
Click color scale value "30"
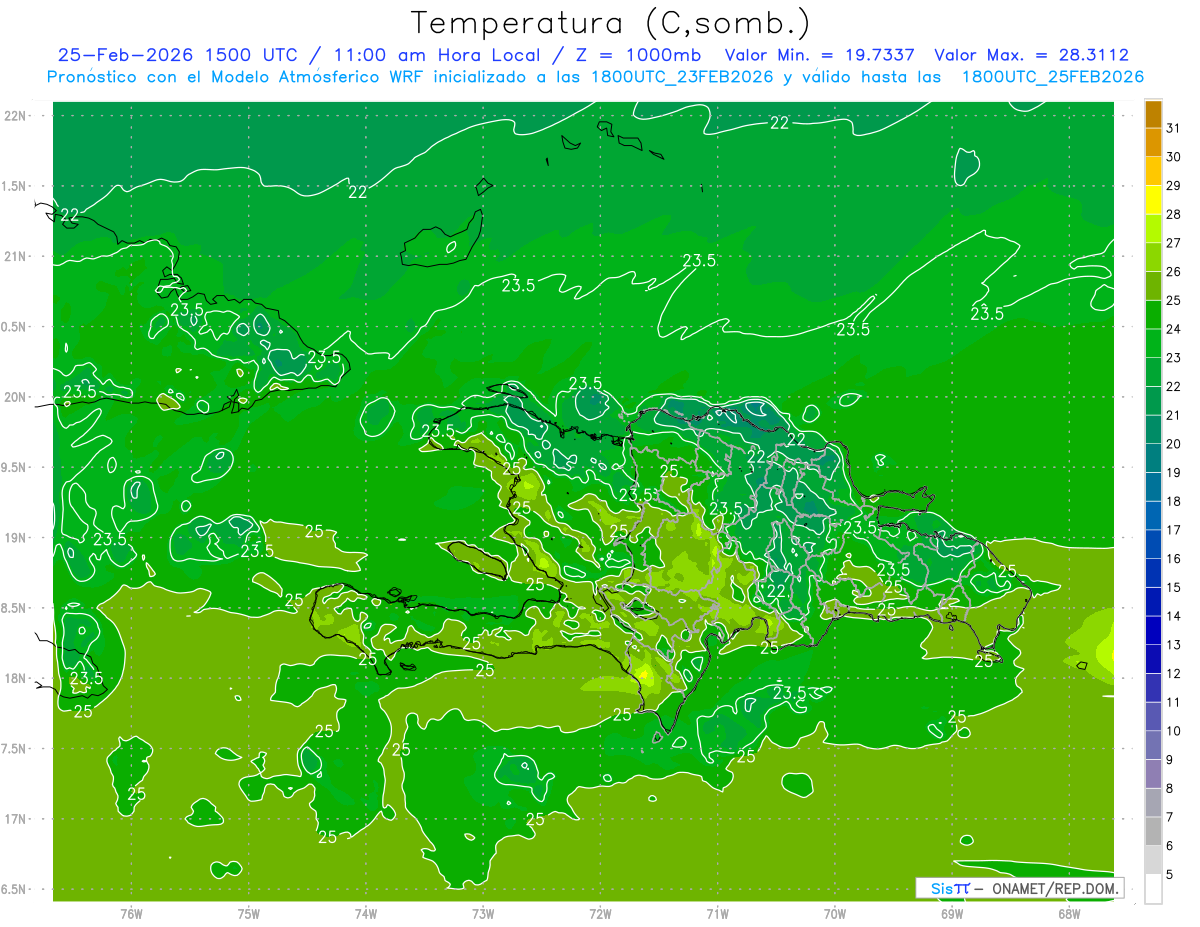(1173, 157)
